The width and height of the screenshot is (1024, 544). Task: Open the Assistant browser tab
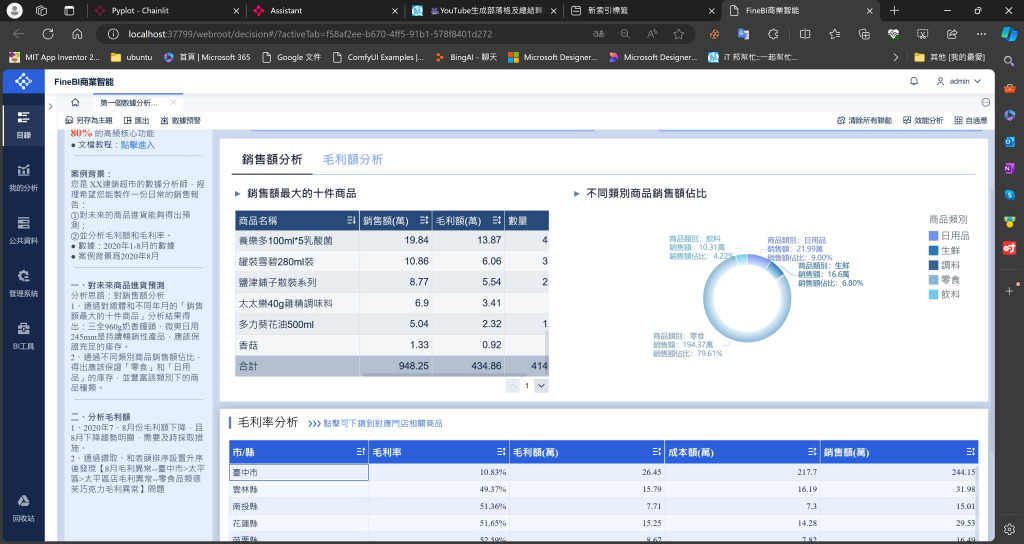point(326,10)
